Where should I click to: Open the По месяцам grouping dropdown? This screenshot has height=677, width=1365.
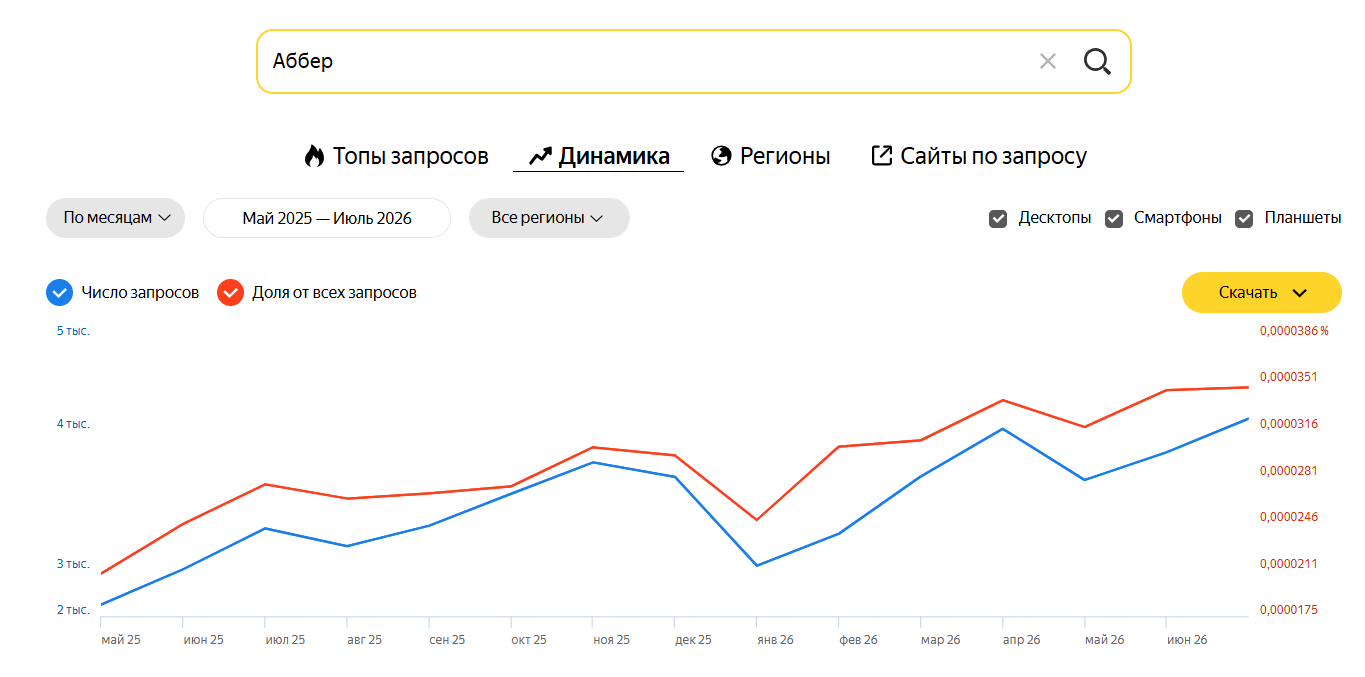(x=115, y=218)
